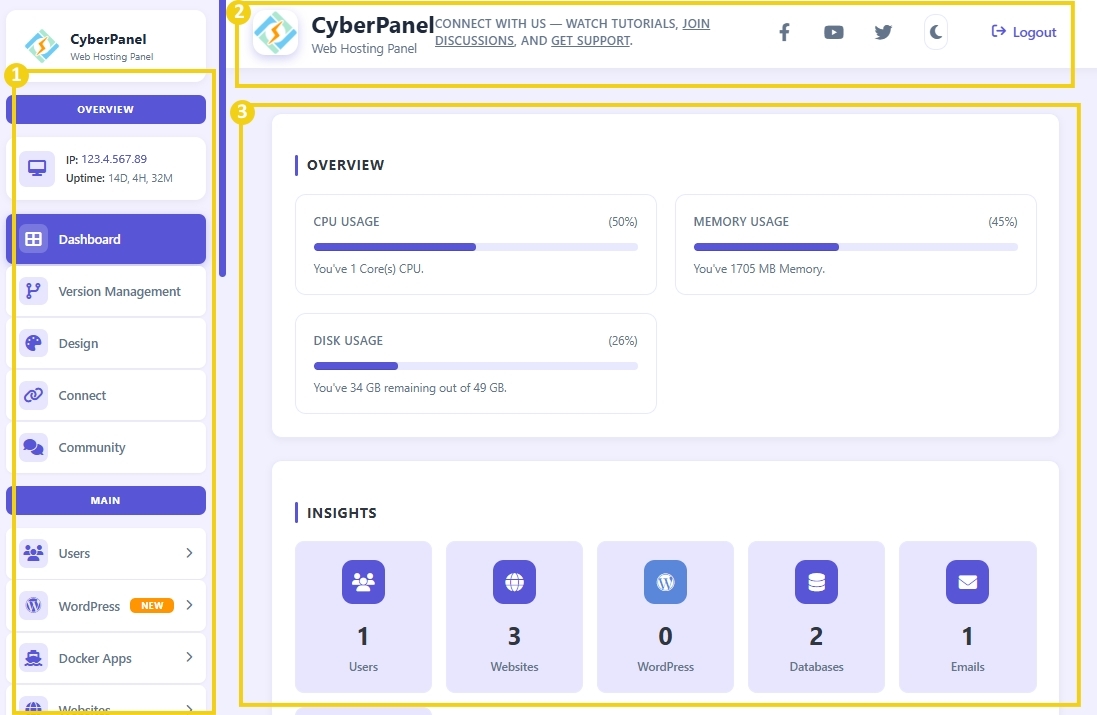Open the Emails icon in Insights
1097x715 pixels.
pos(967,582)
